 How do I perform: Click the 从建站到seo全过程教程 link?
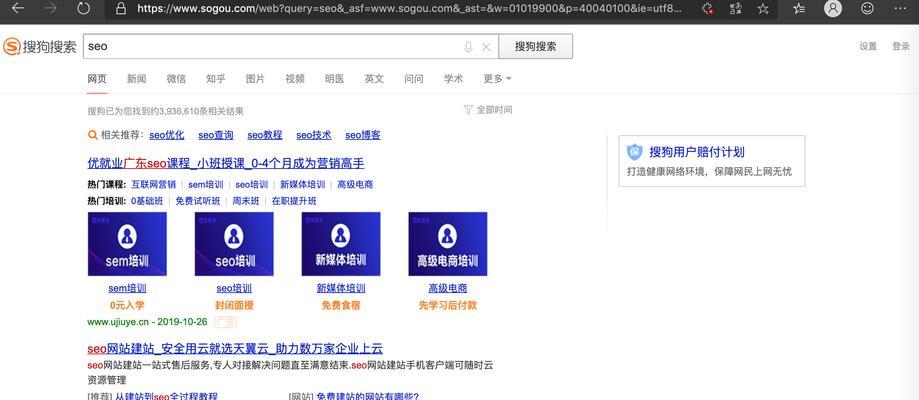166,396
